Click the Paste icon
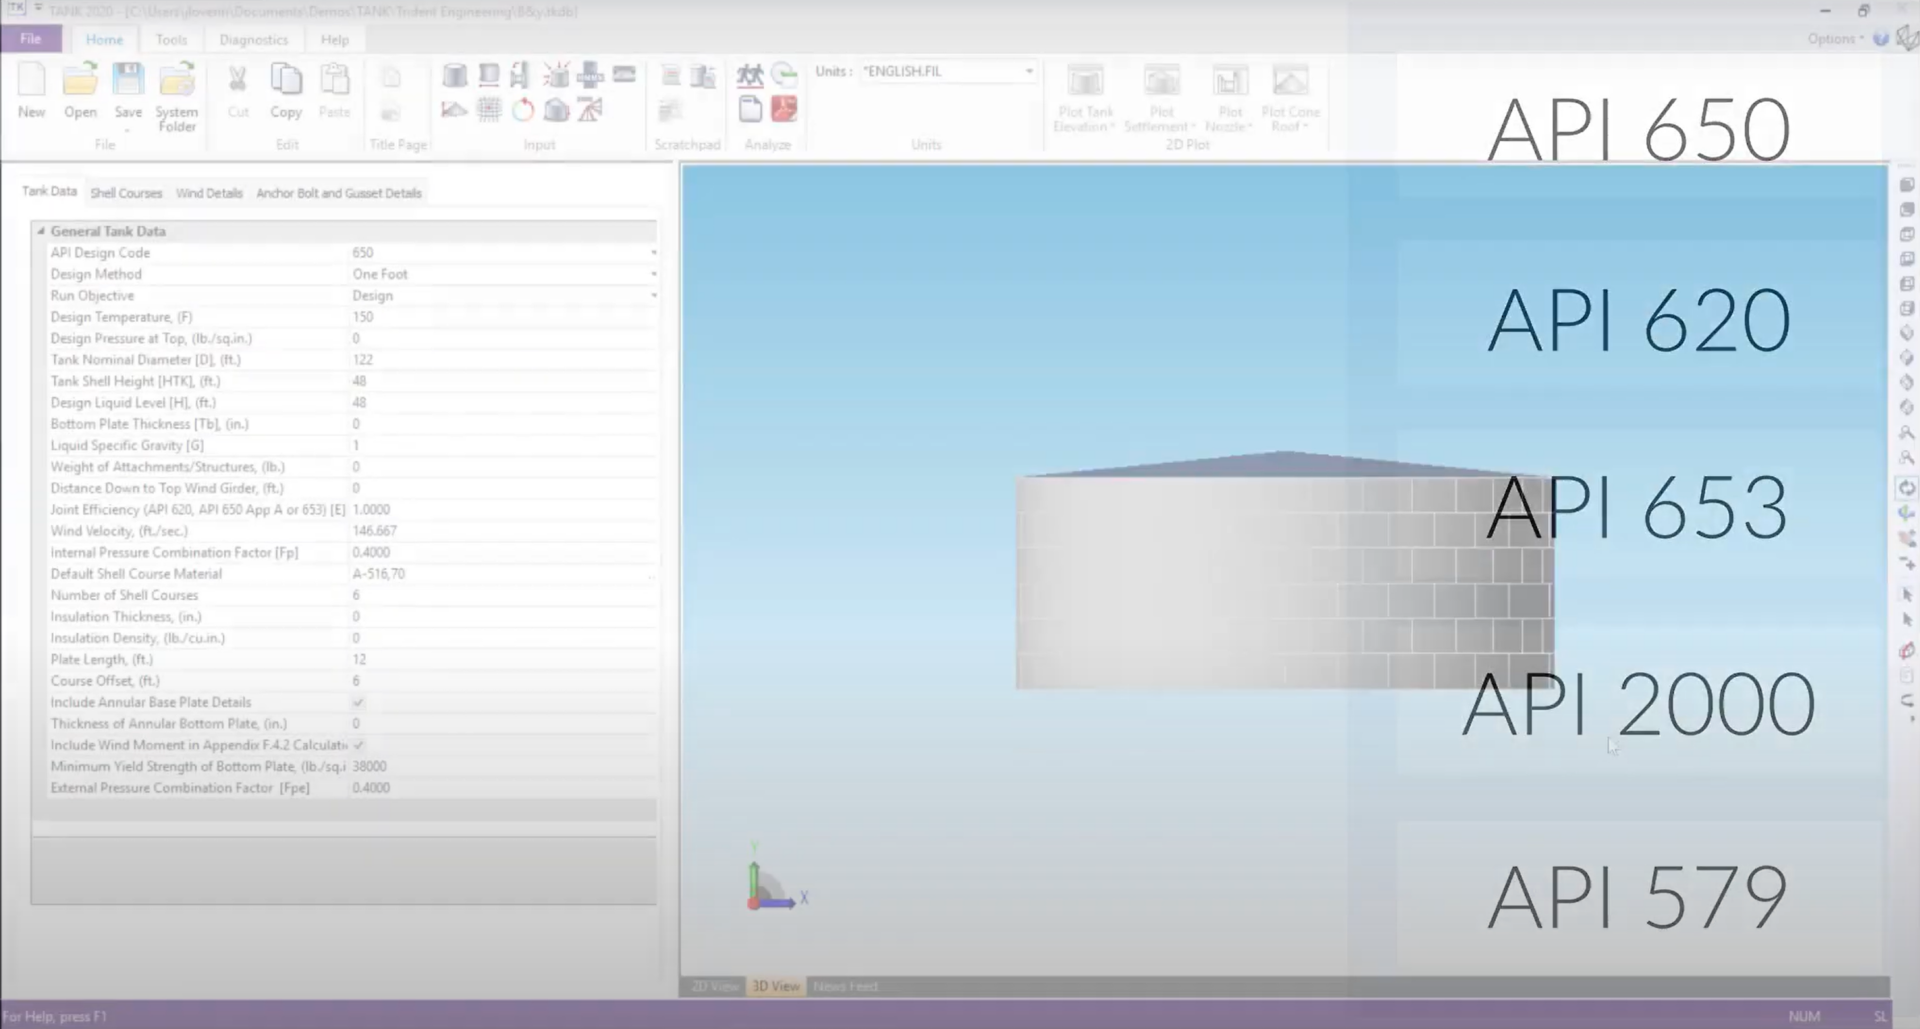This screenshot has width=1920, height=1029. [334, 91]
